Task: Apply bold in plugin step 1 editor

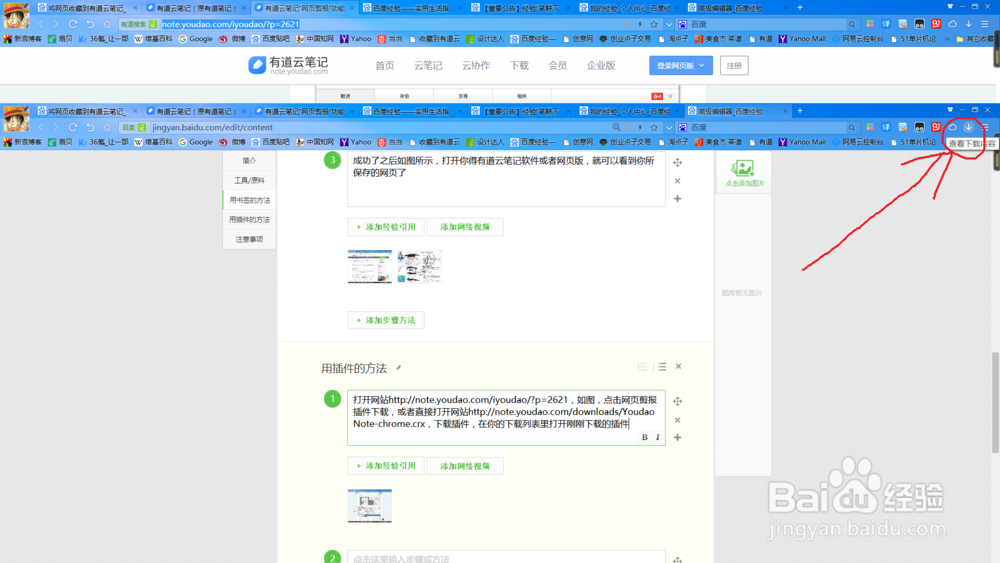Action: (645, 437)
